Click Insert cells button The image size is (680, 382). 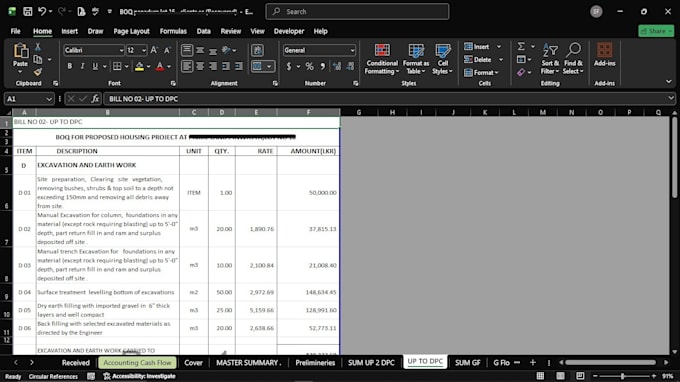click(x=477, y=47)
